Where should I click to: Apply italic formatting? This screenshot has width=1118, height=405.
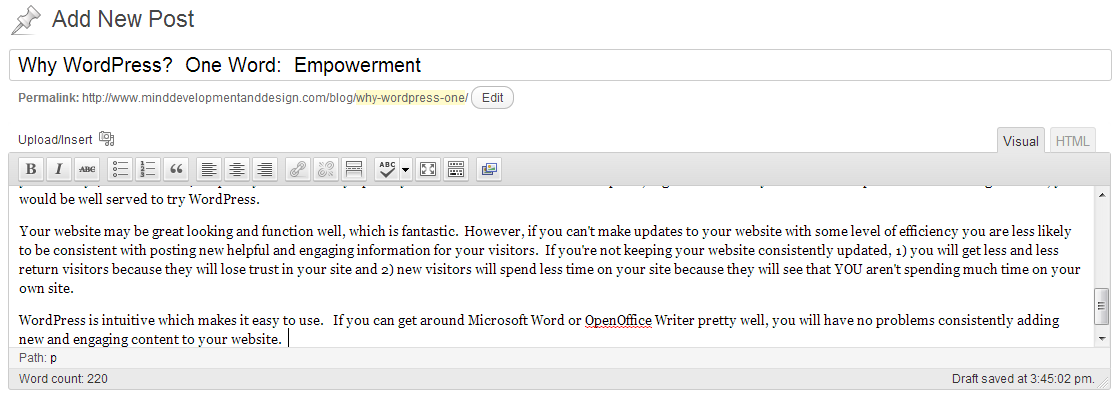[x=59, y=169]
